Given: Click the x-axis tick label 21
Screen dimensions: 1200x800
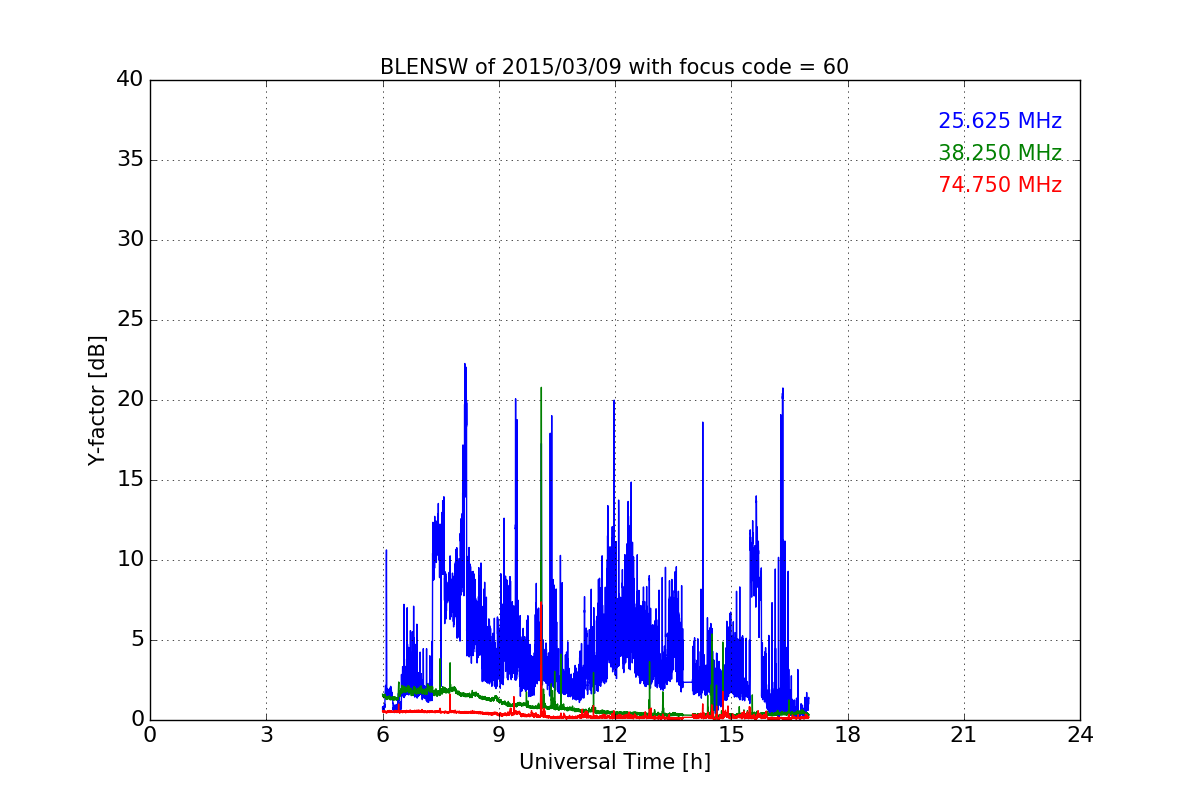Looking at the screenshot, I should (964, 734).
